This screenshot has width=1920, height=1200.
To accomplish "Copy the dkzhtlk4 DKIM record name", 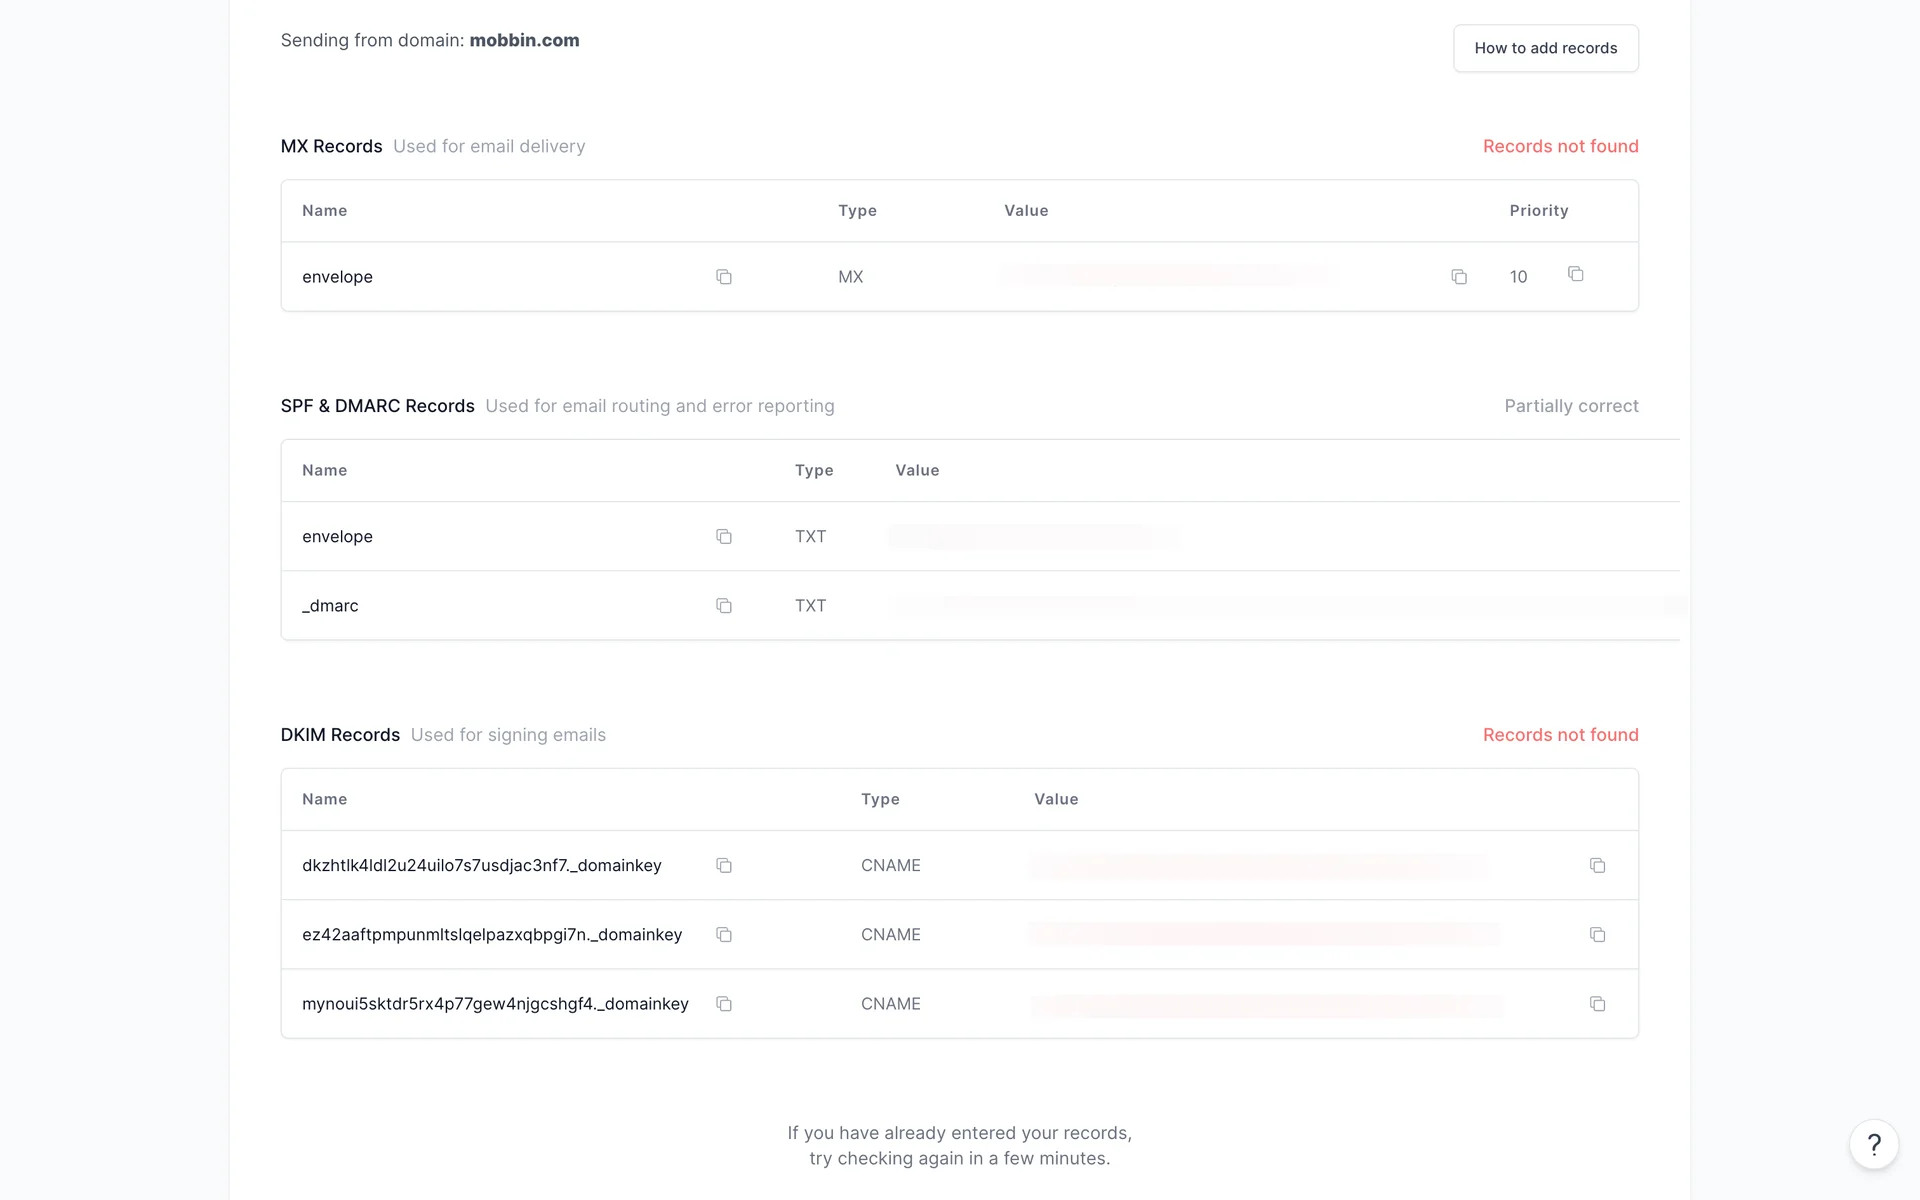I will 724,866.
